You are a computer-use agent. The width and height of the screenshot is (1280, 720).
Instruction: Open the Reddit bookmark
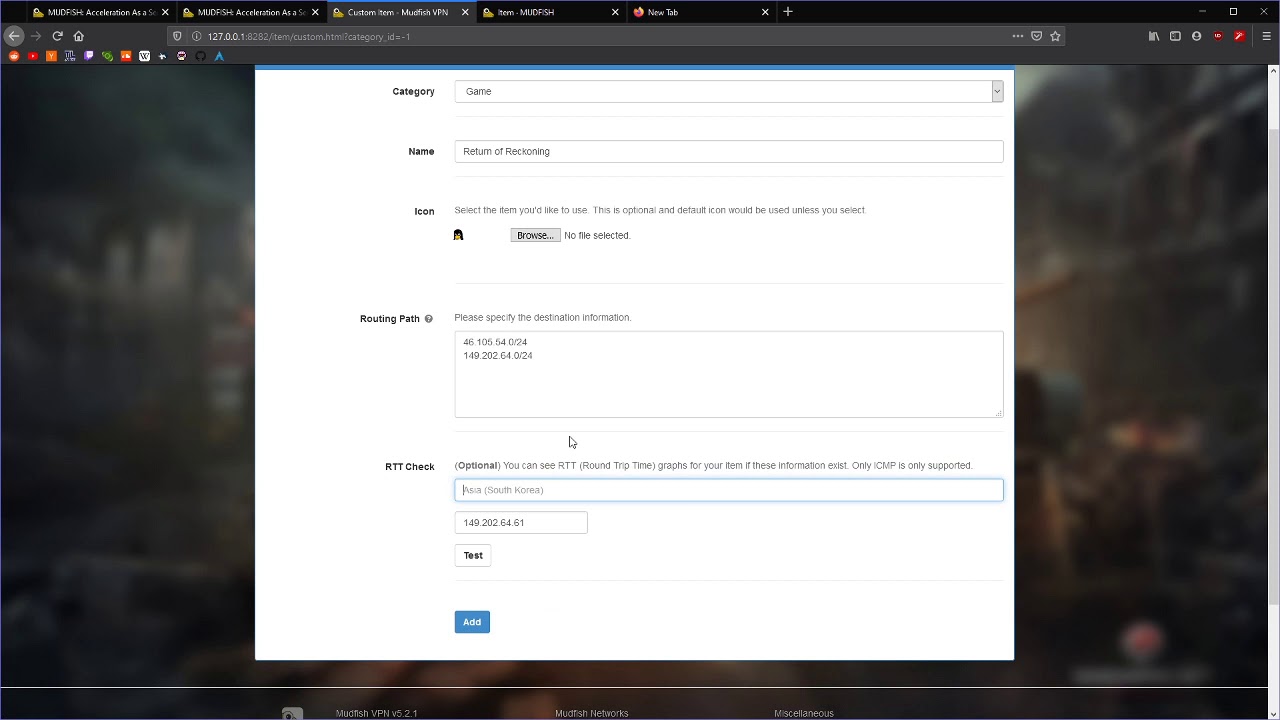point(14,56)
